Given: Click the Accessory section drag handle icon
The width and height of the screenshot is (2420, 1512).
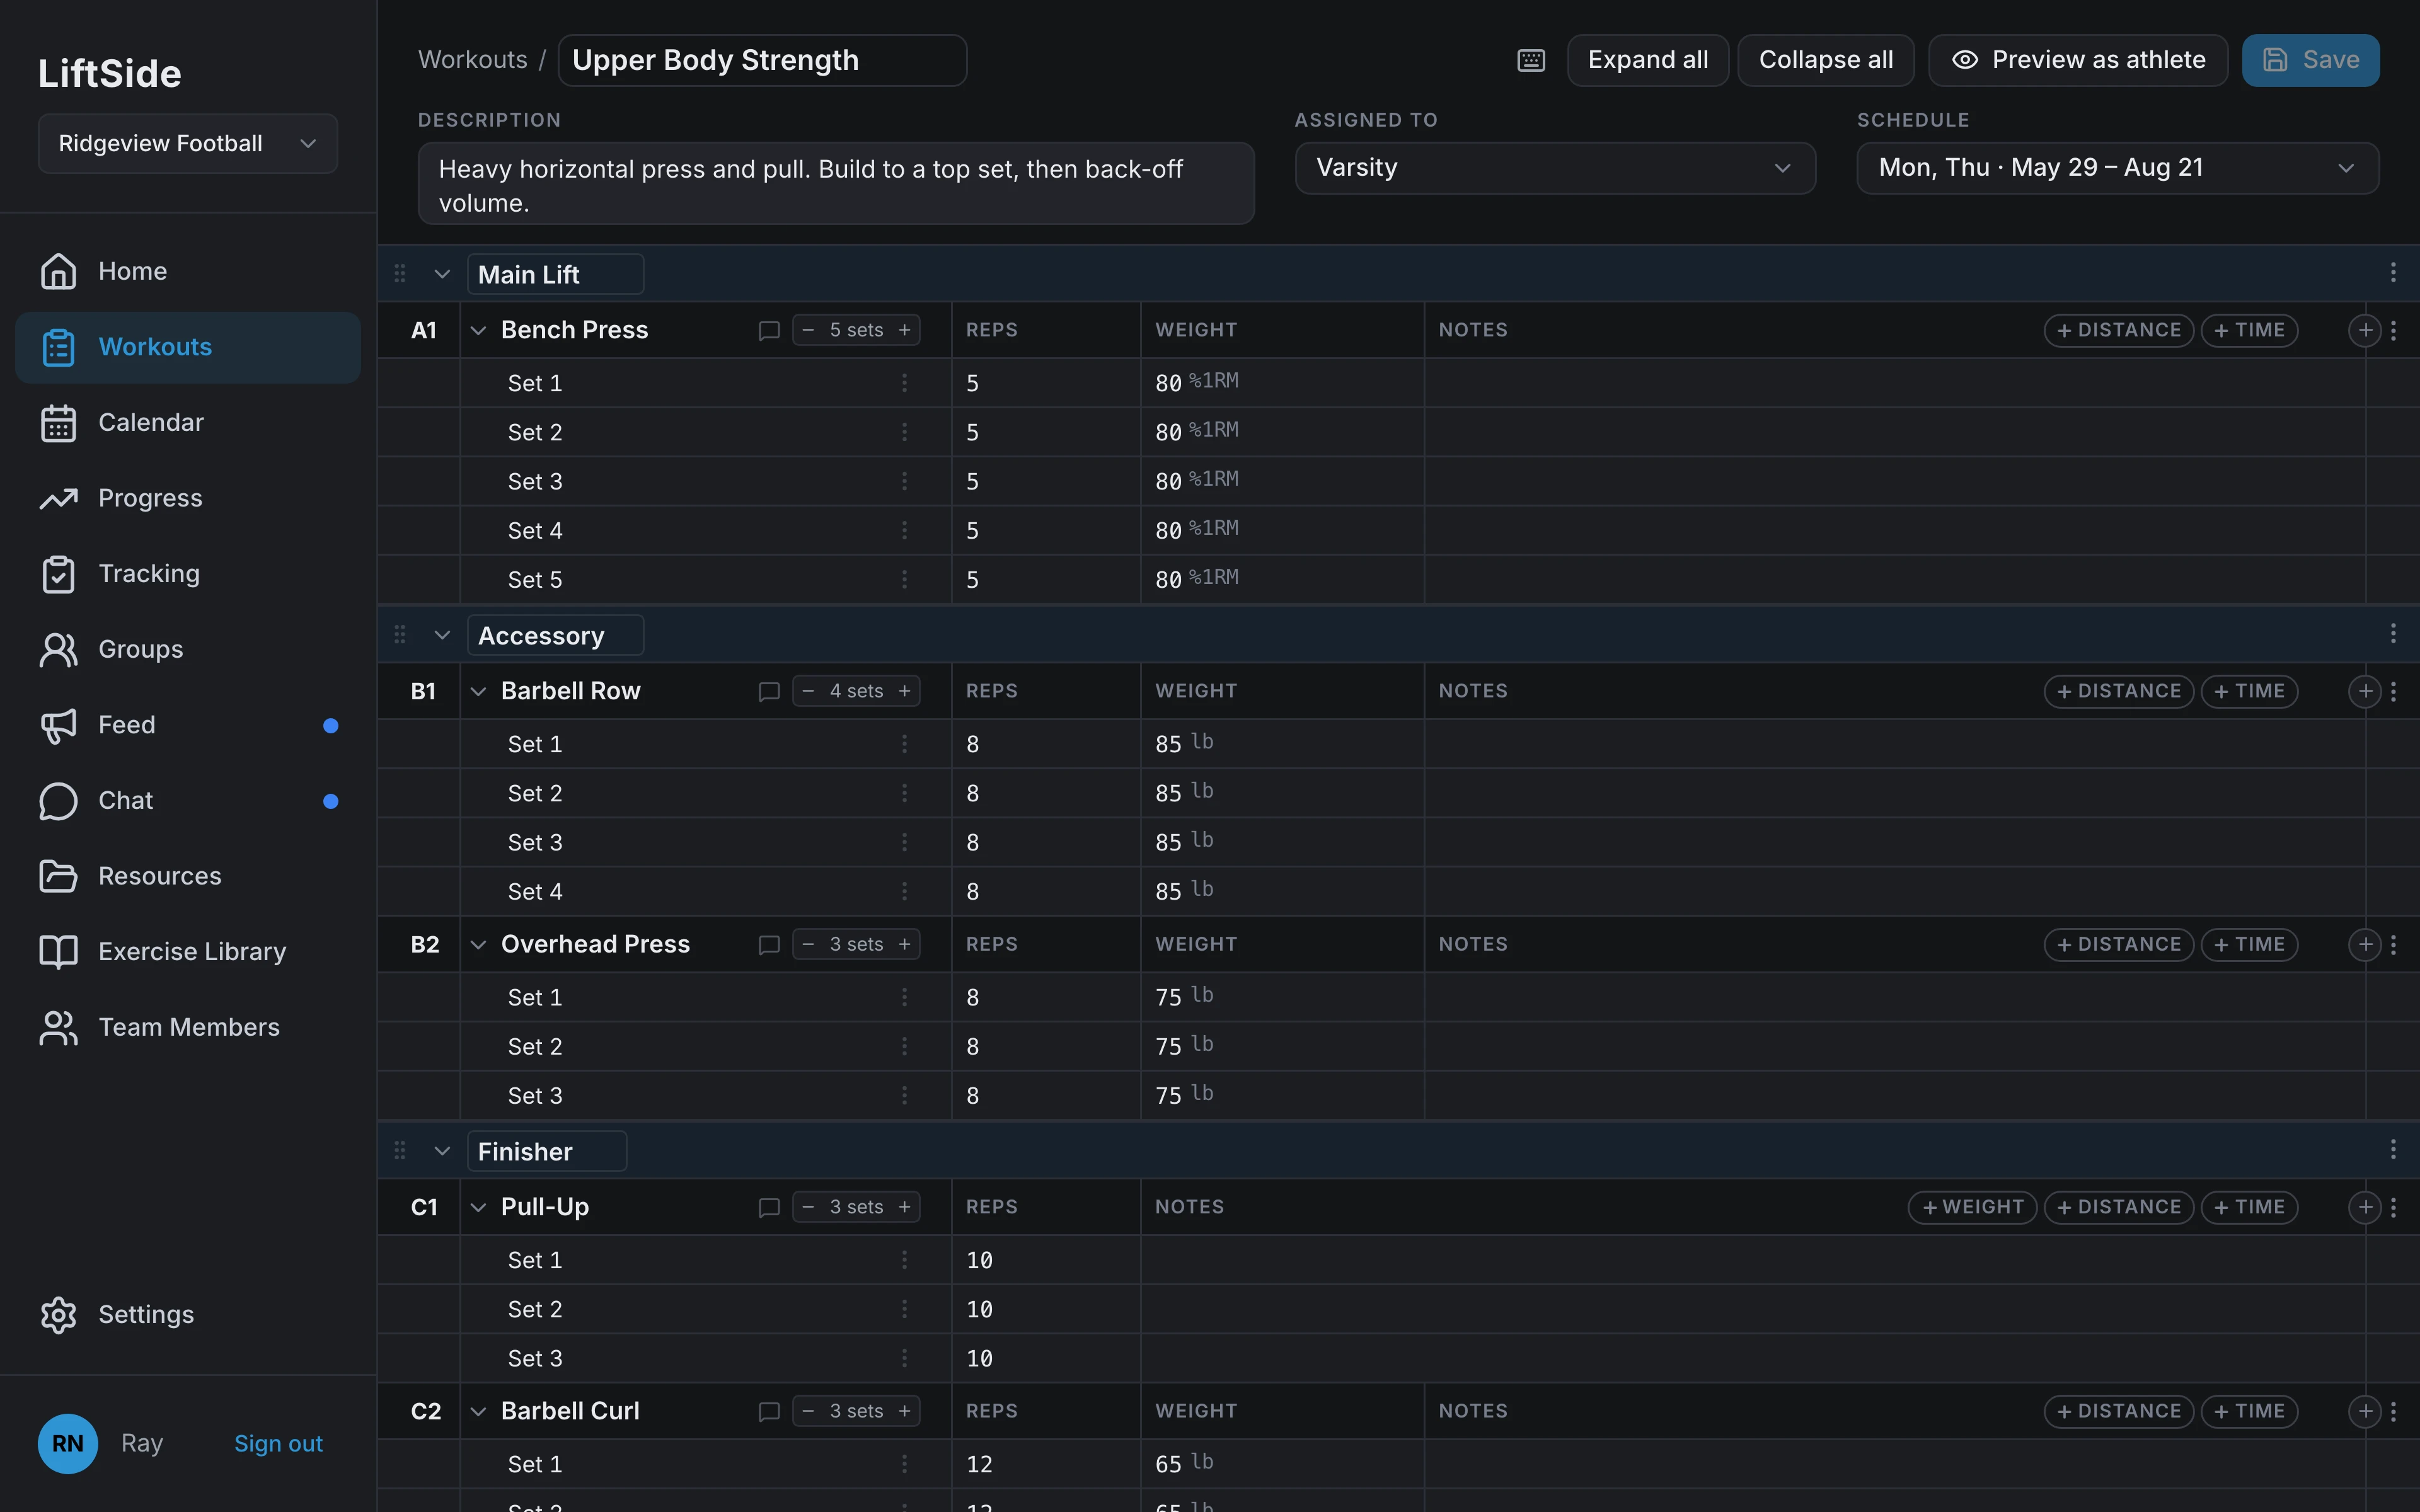Looking at the screenshot, I should click(x=400, y=634).
